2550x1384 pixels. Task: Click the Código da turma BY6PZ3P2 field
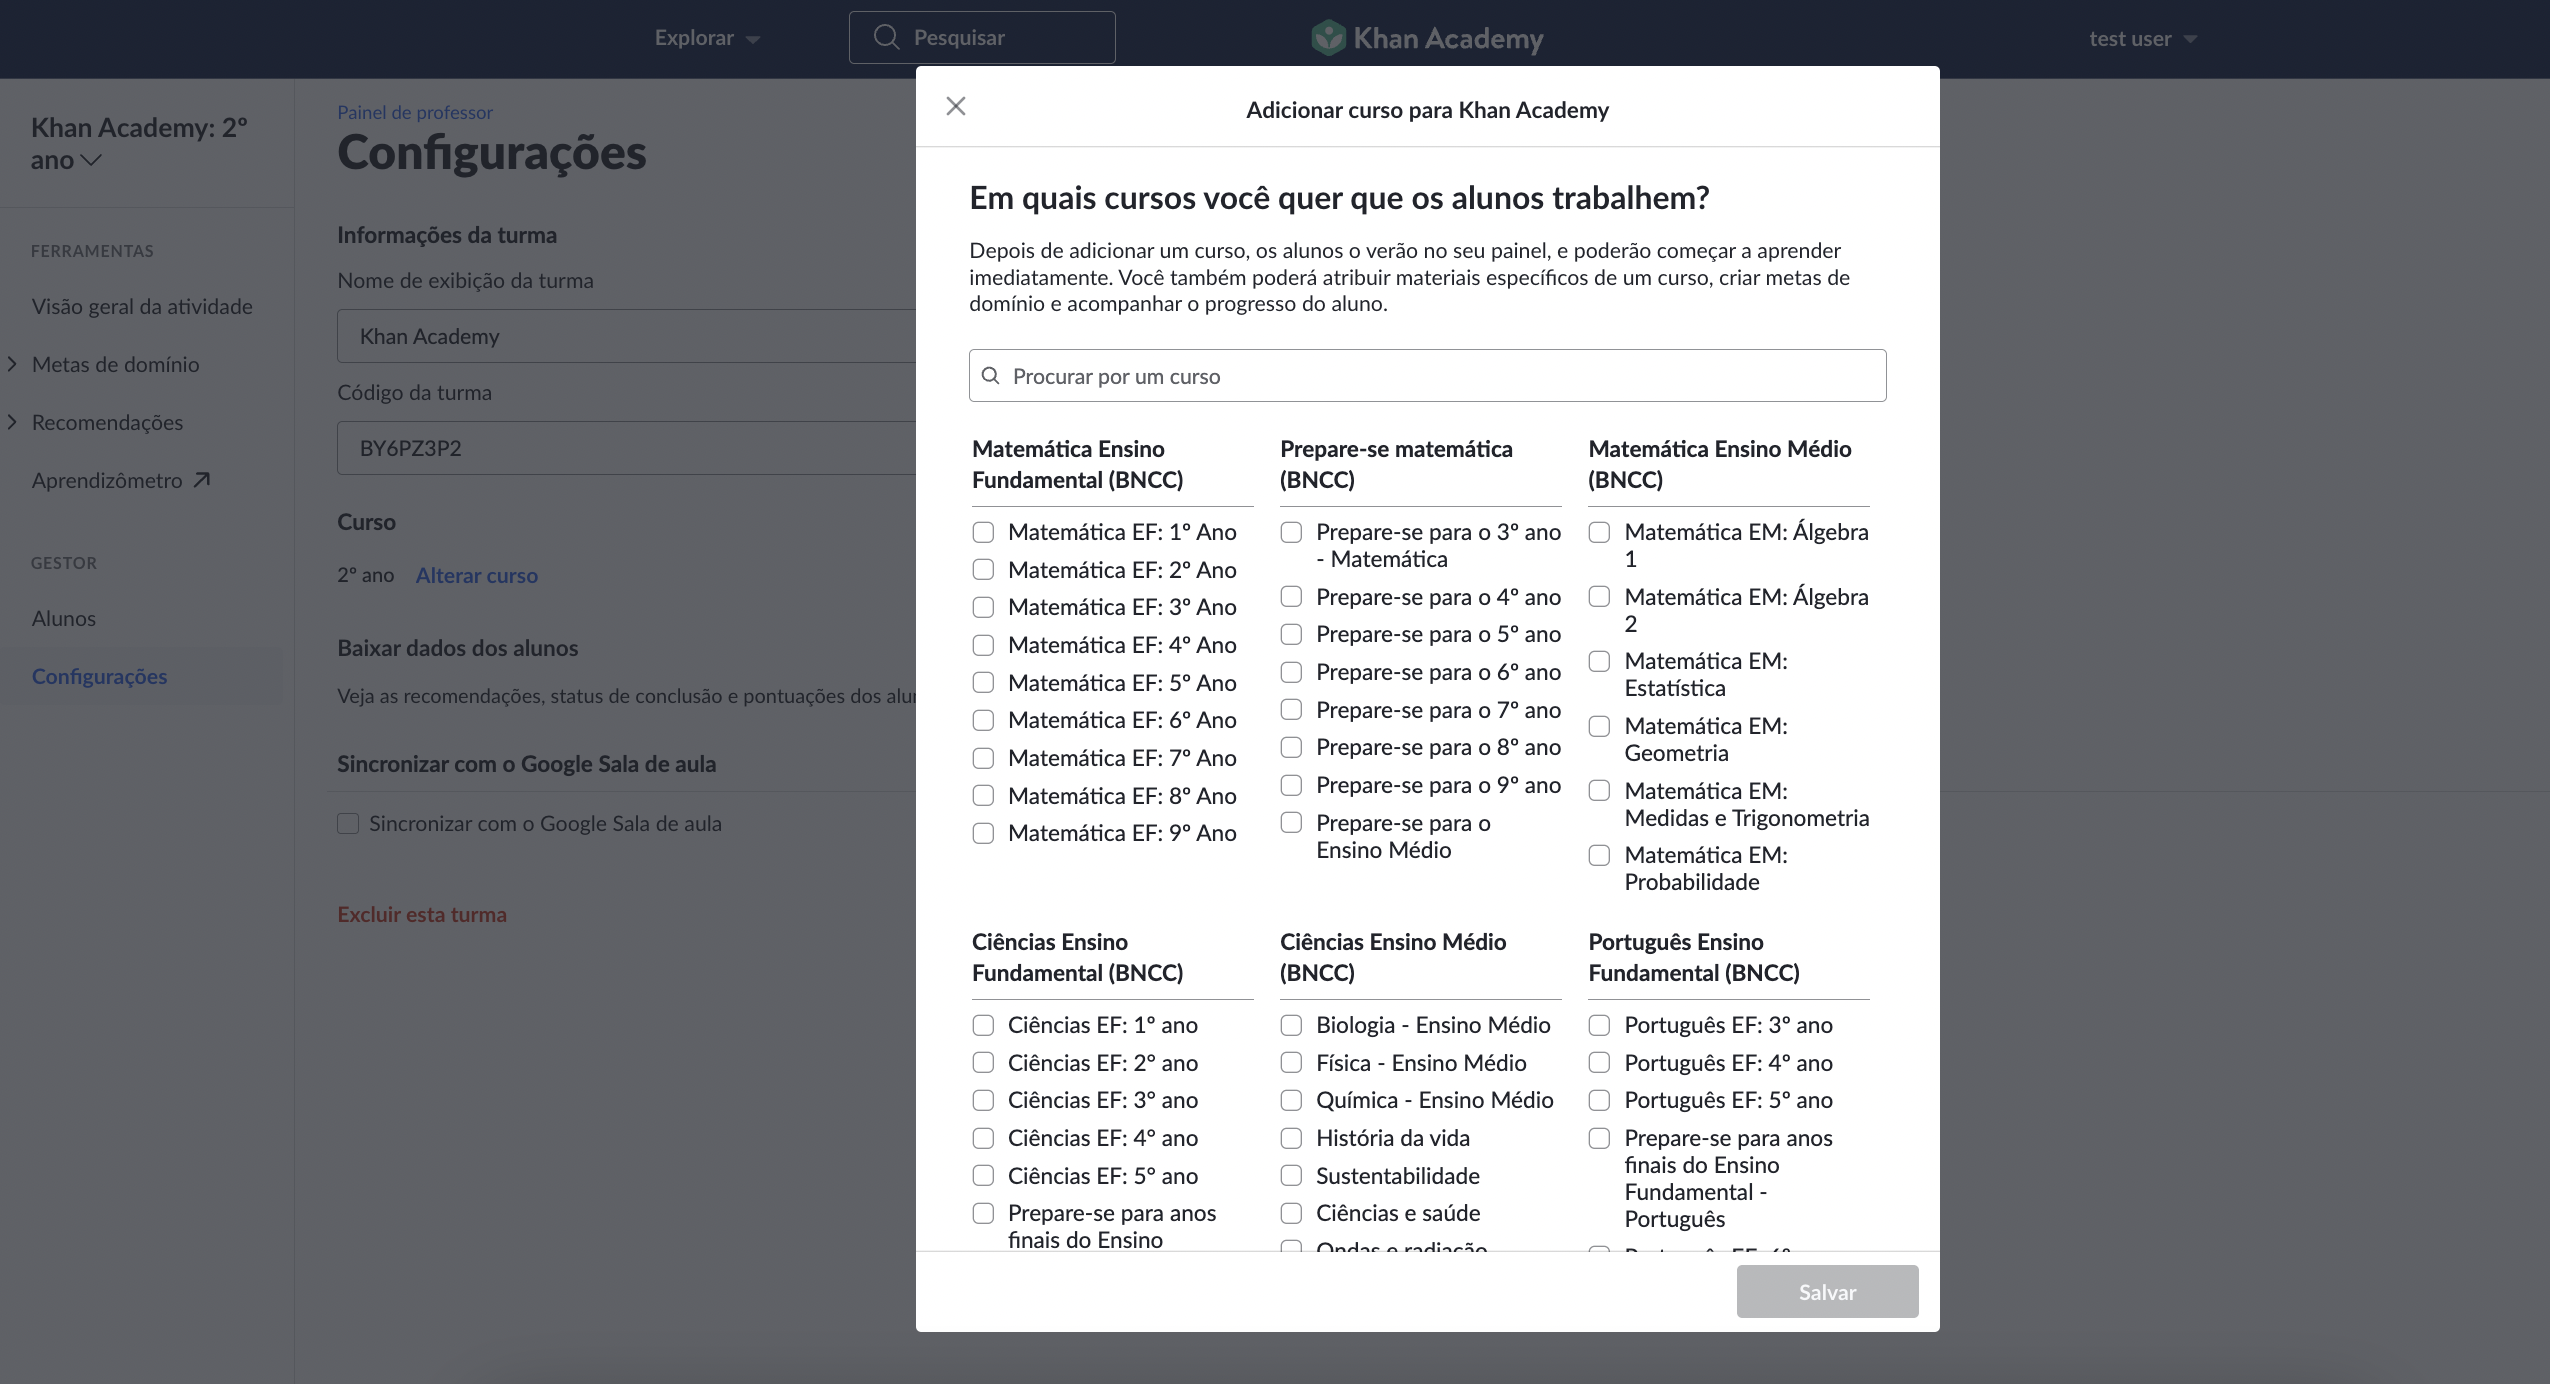pyautogui.click(x=627, y=448)
